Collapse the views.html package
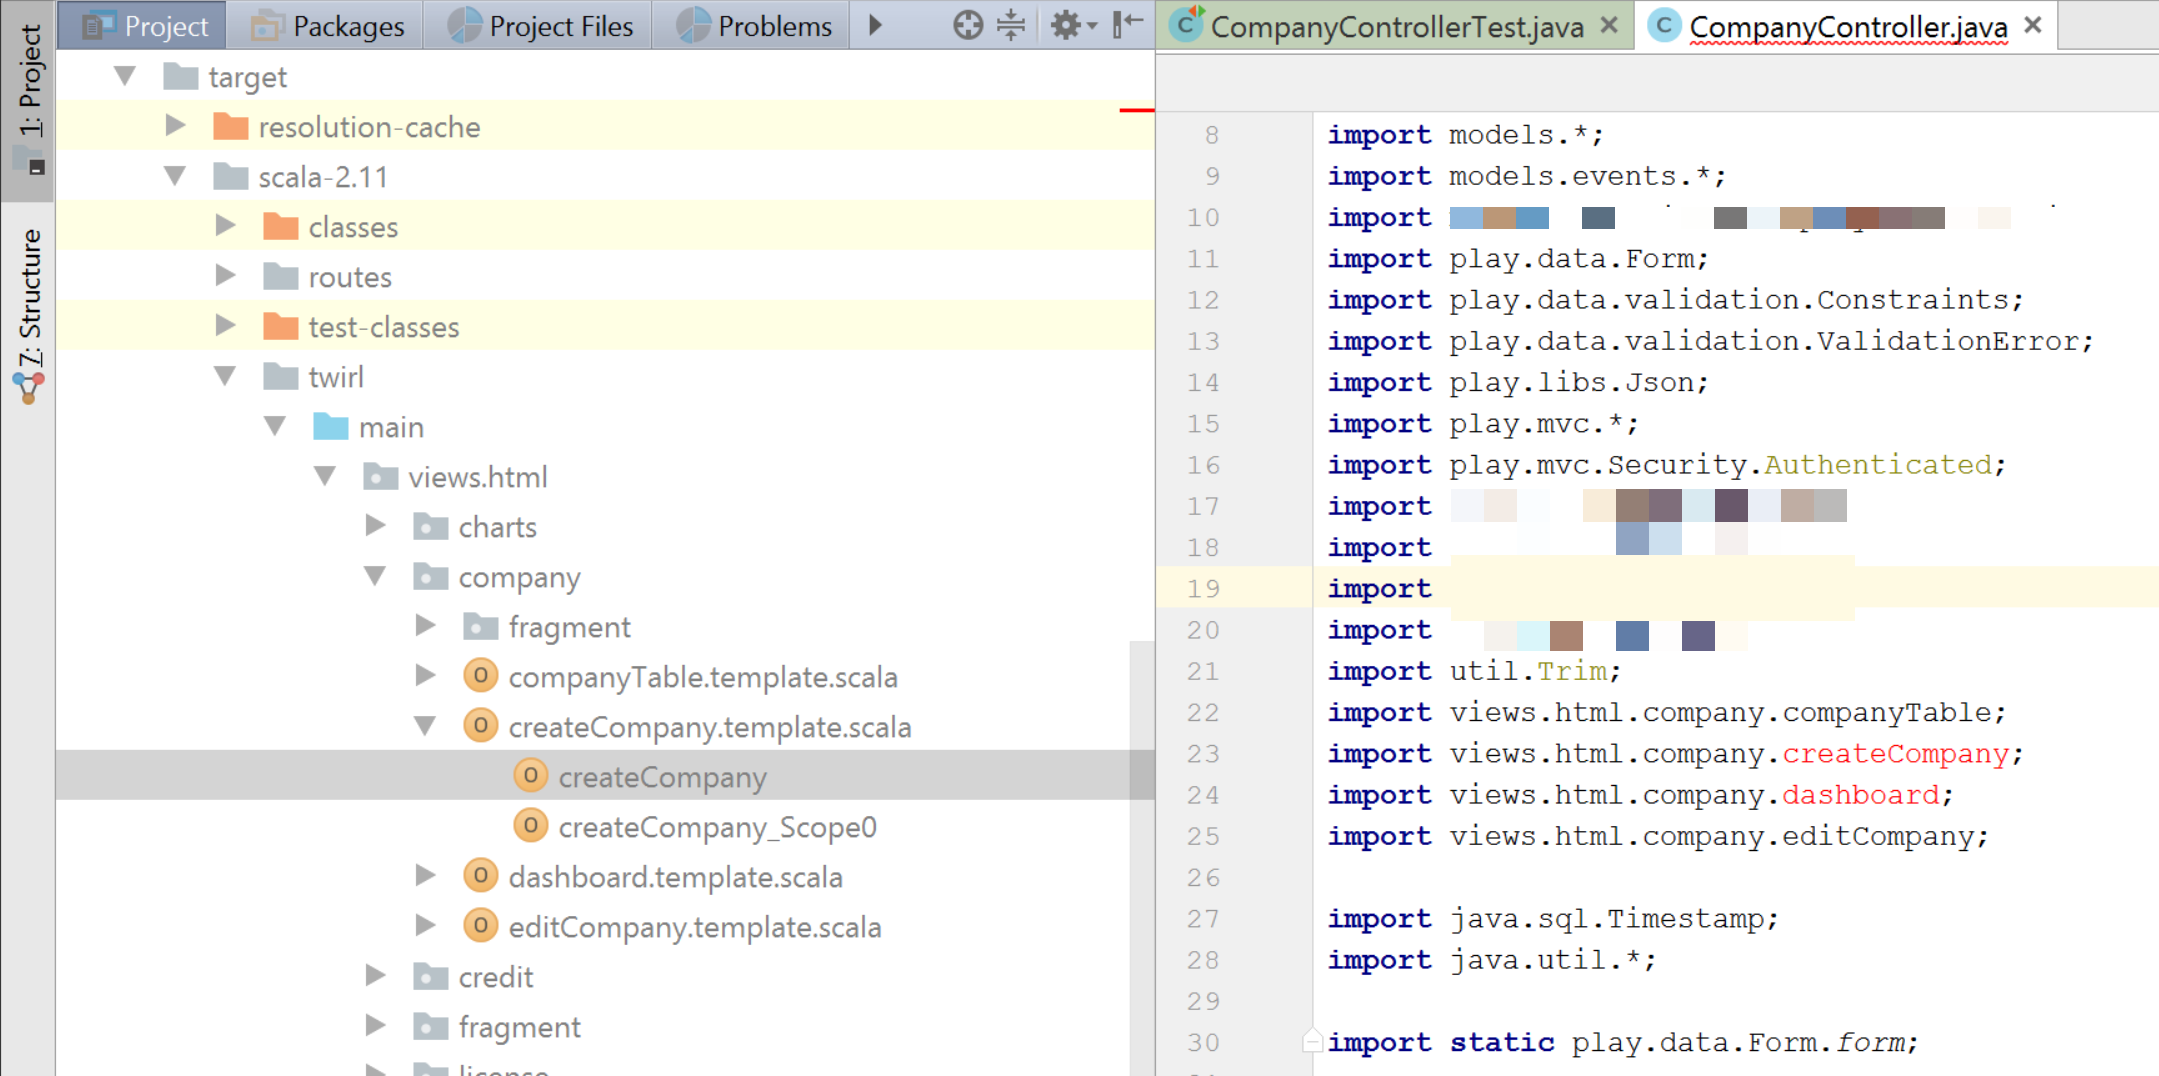Viewport: 2159px width, 1076px height. point(325,476)
